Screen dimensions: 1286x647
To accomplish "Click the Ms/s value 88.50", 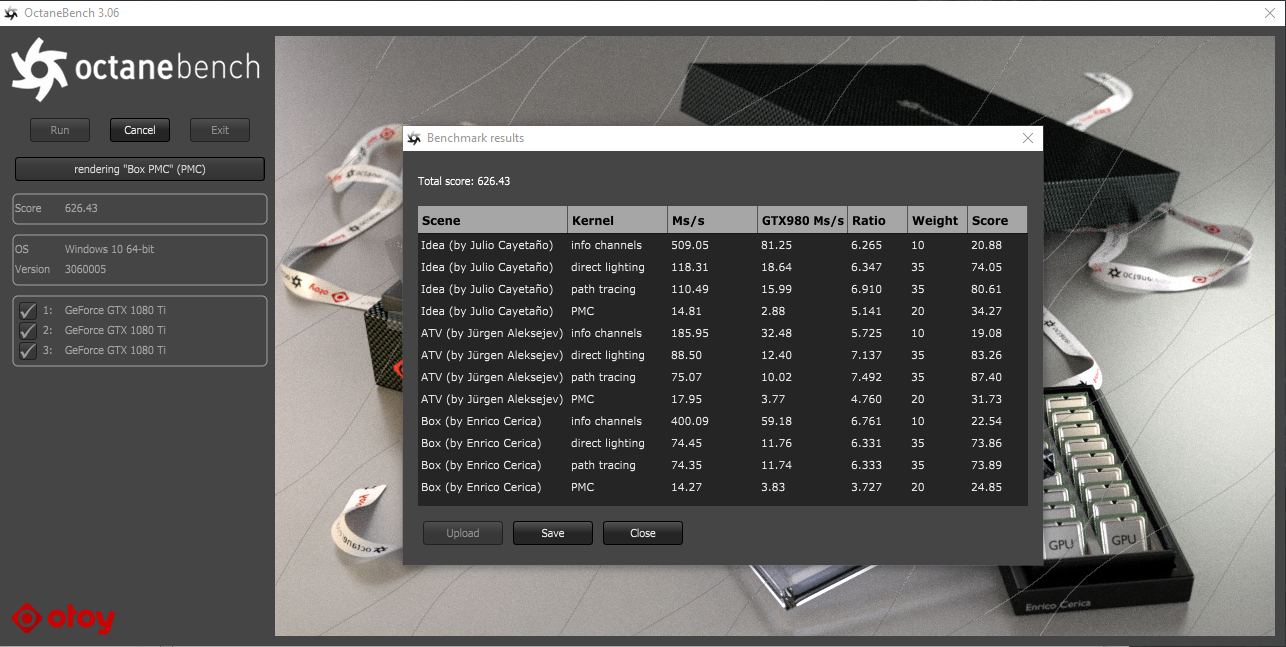I will tap(686, 355).
